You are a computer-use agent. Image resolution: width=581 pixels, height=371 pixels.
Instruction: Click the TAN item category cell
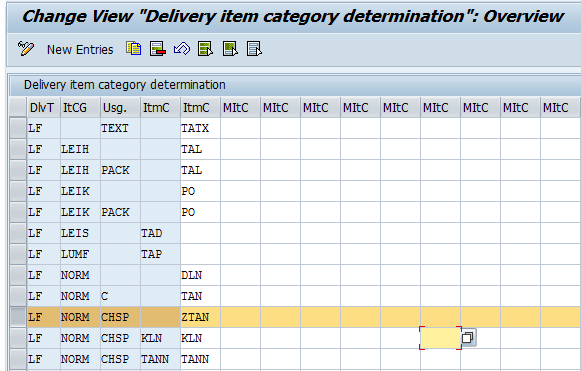(x=200, y=296)
